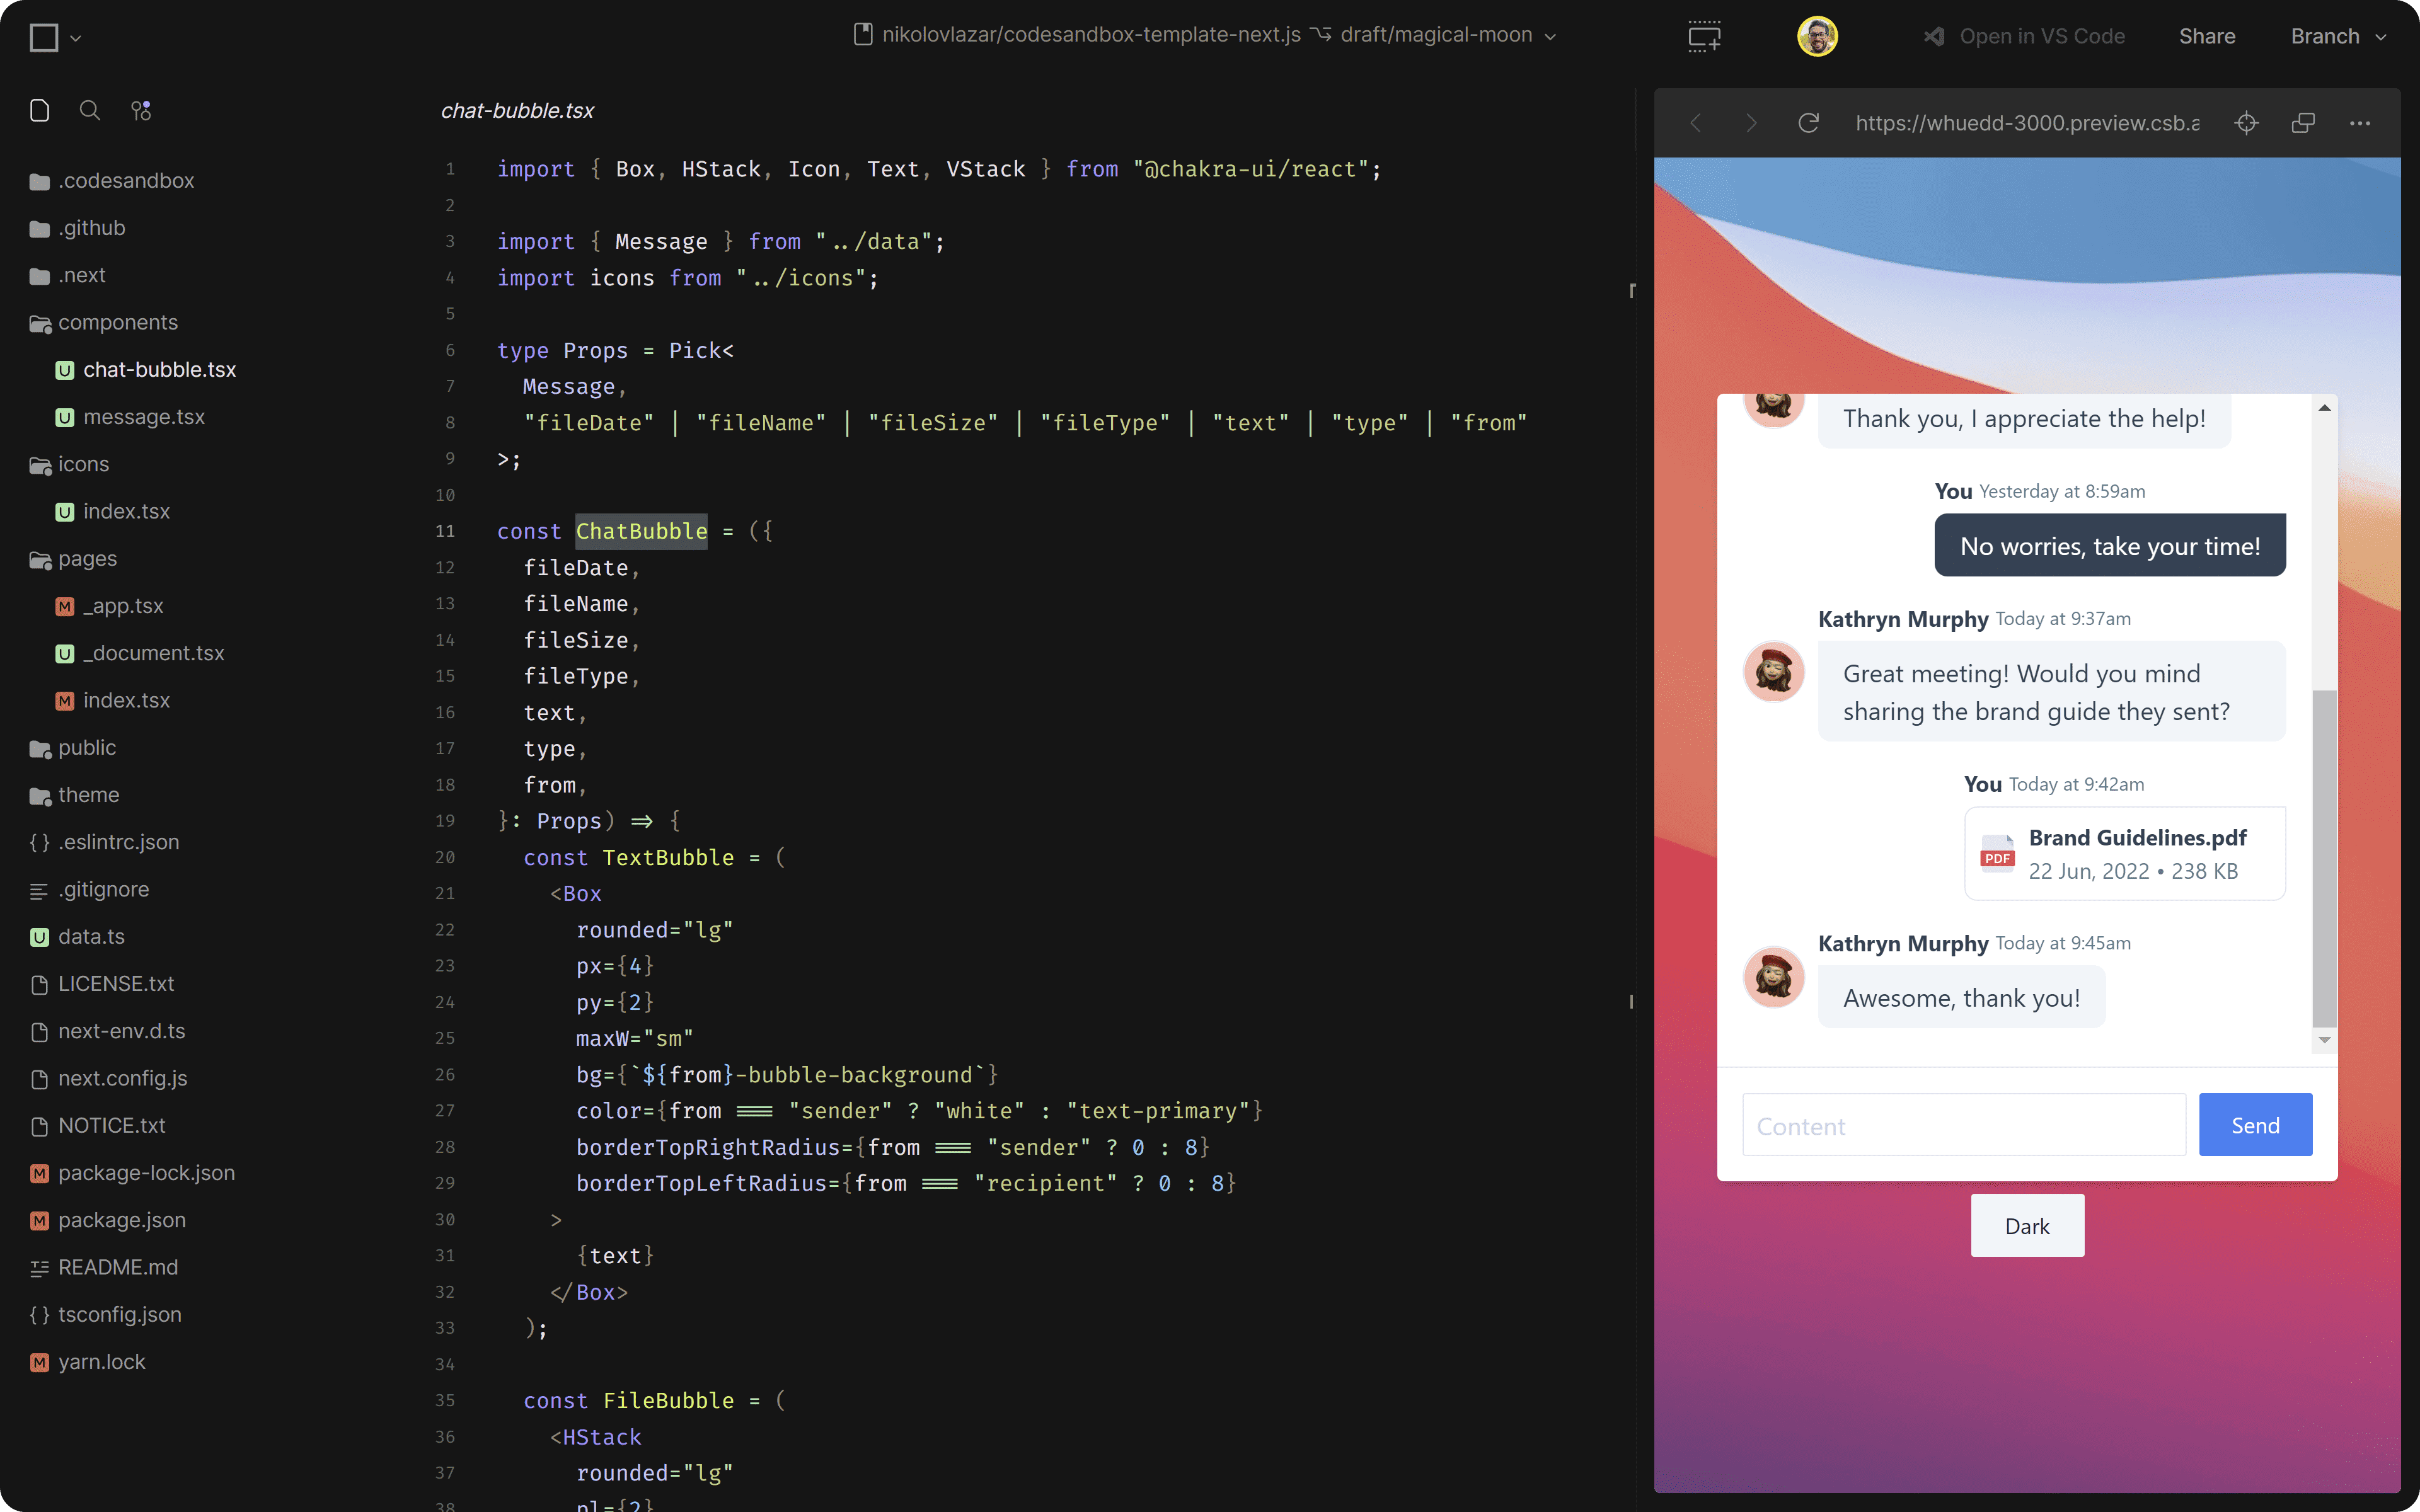The height and width of the screenshot is (1512, 2420).
Task: Open your profile avatar menu
Action: coord(1817,35)
